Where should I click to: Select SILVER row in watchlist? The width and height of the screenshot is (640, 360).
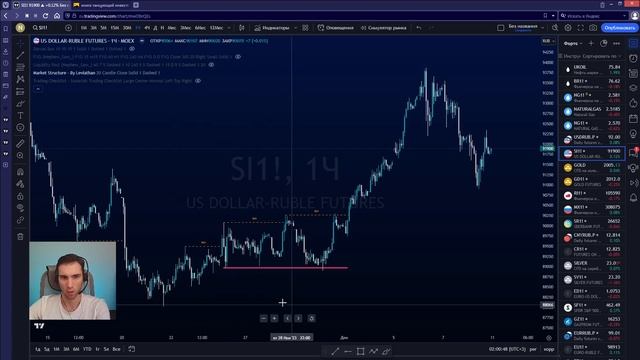(x=592, y=265)
